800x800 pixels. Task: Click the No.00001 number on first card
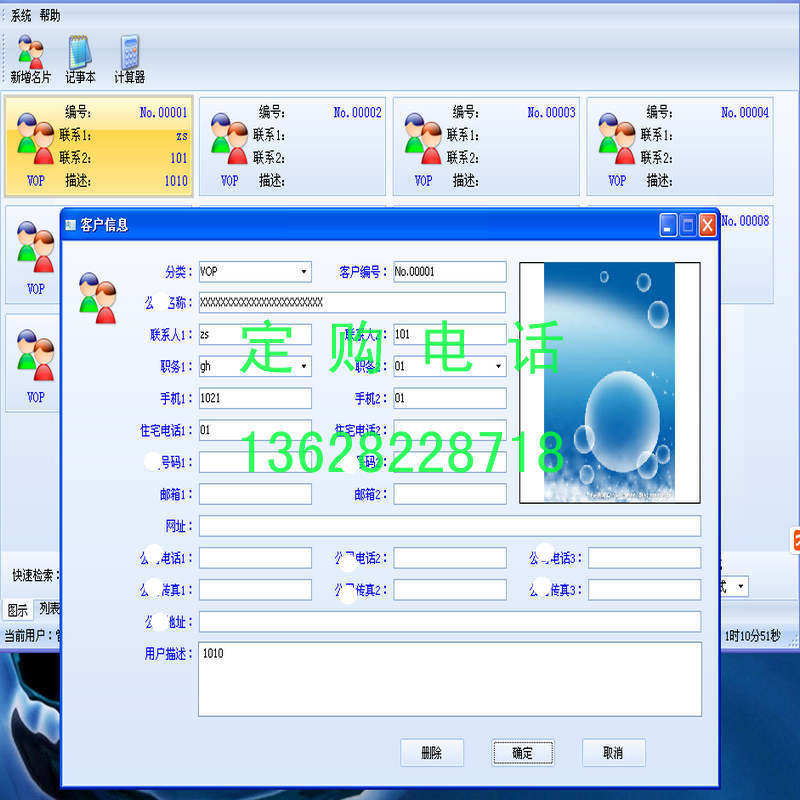pos(163,112)
